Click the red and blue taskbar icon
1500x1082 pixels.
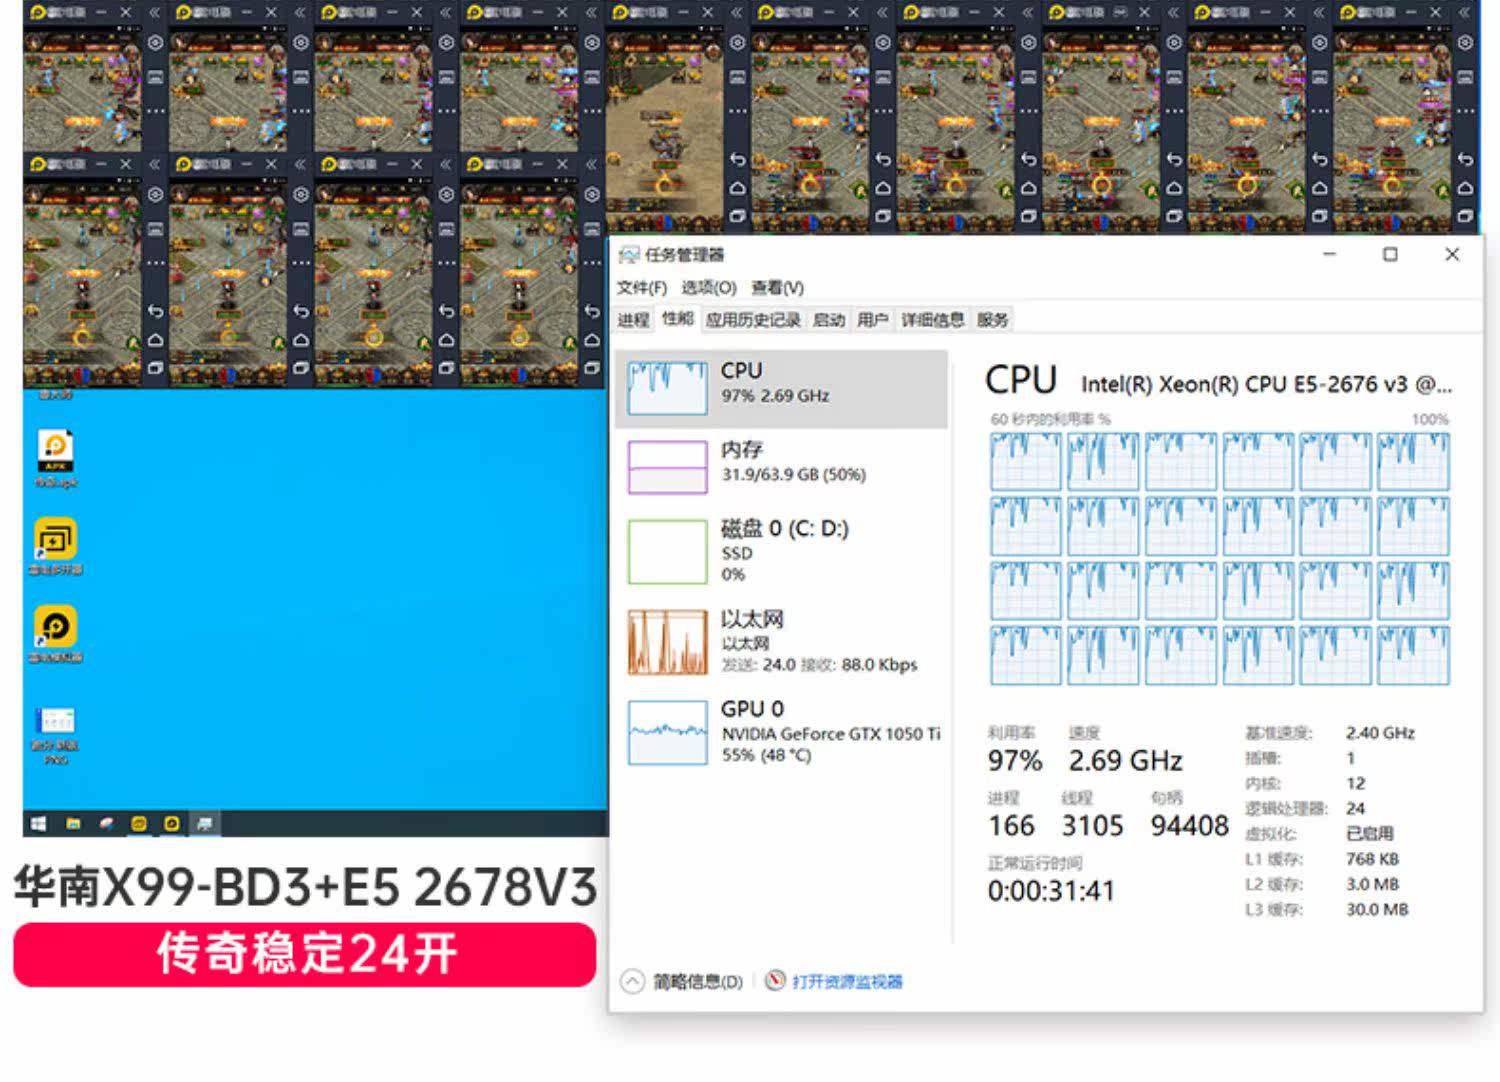(x=106, y=823)
